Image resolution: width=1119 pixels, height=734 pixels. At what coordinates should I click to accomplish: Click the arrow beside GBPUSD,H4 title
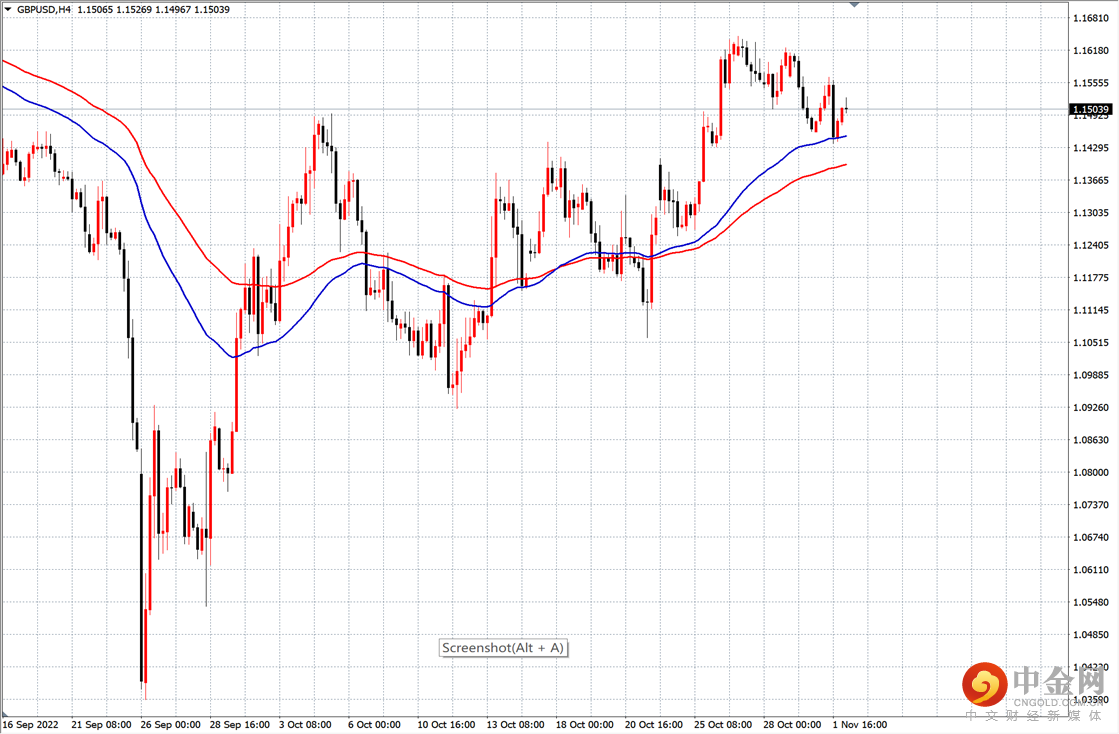(8, 10)
